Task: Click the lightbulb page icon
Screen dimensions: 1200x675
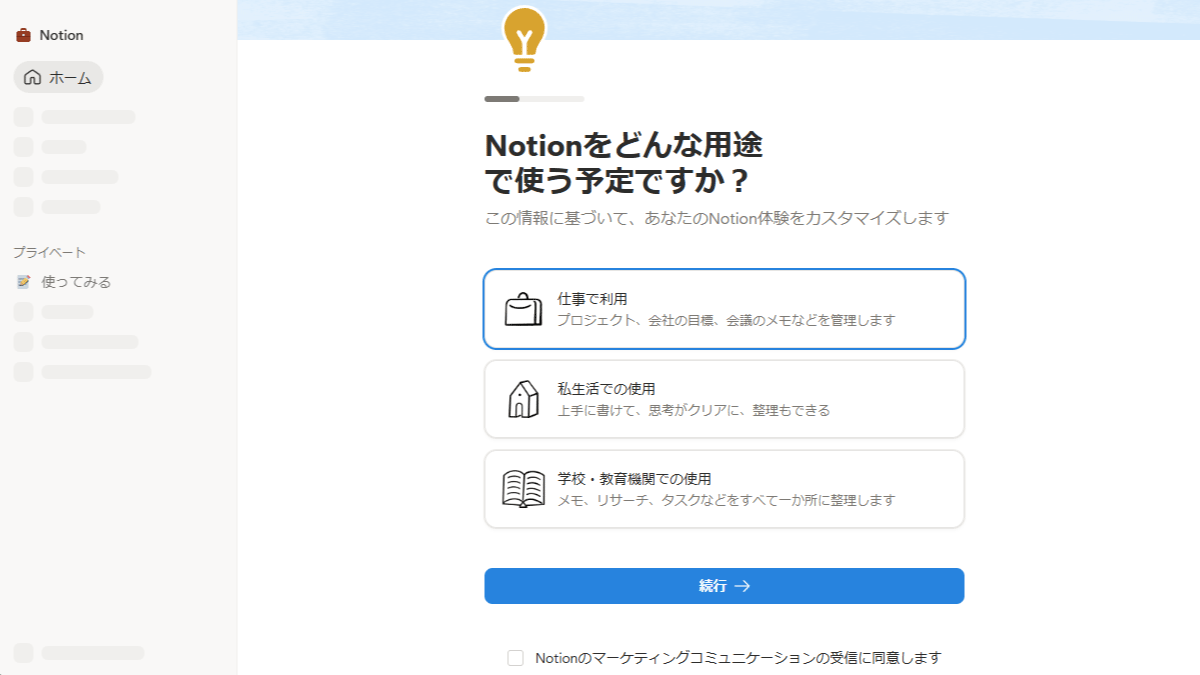Action: pyautogui.click(x=524, y=39)
